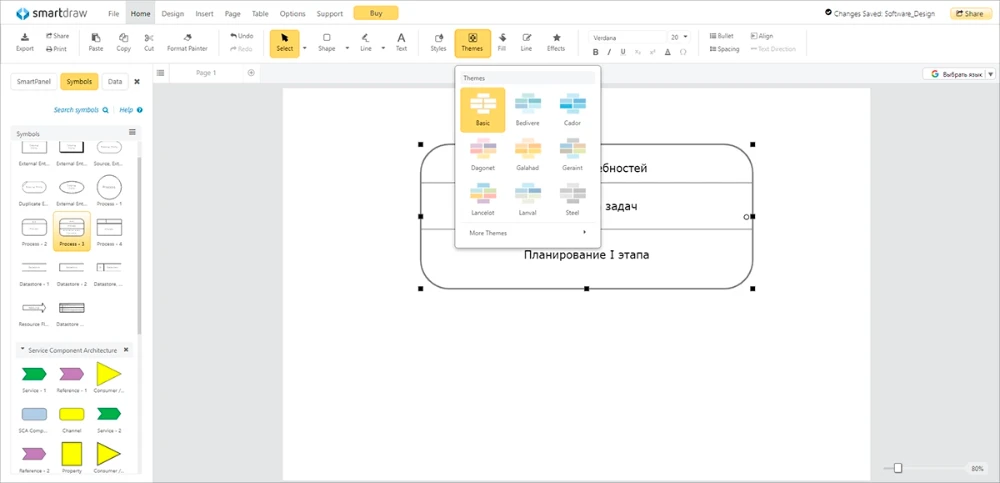Click the Search symbols link

click(81, 110)
